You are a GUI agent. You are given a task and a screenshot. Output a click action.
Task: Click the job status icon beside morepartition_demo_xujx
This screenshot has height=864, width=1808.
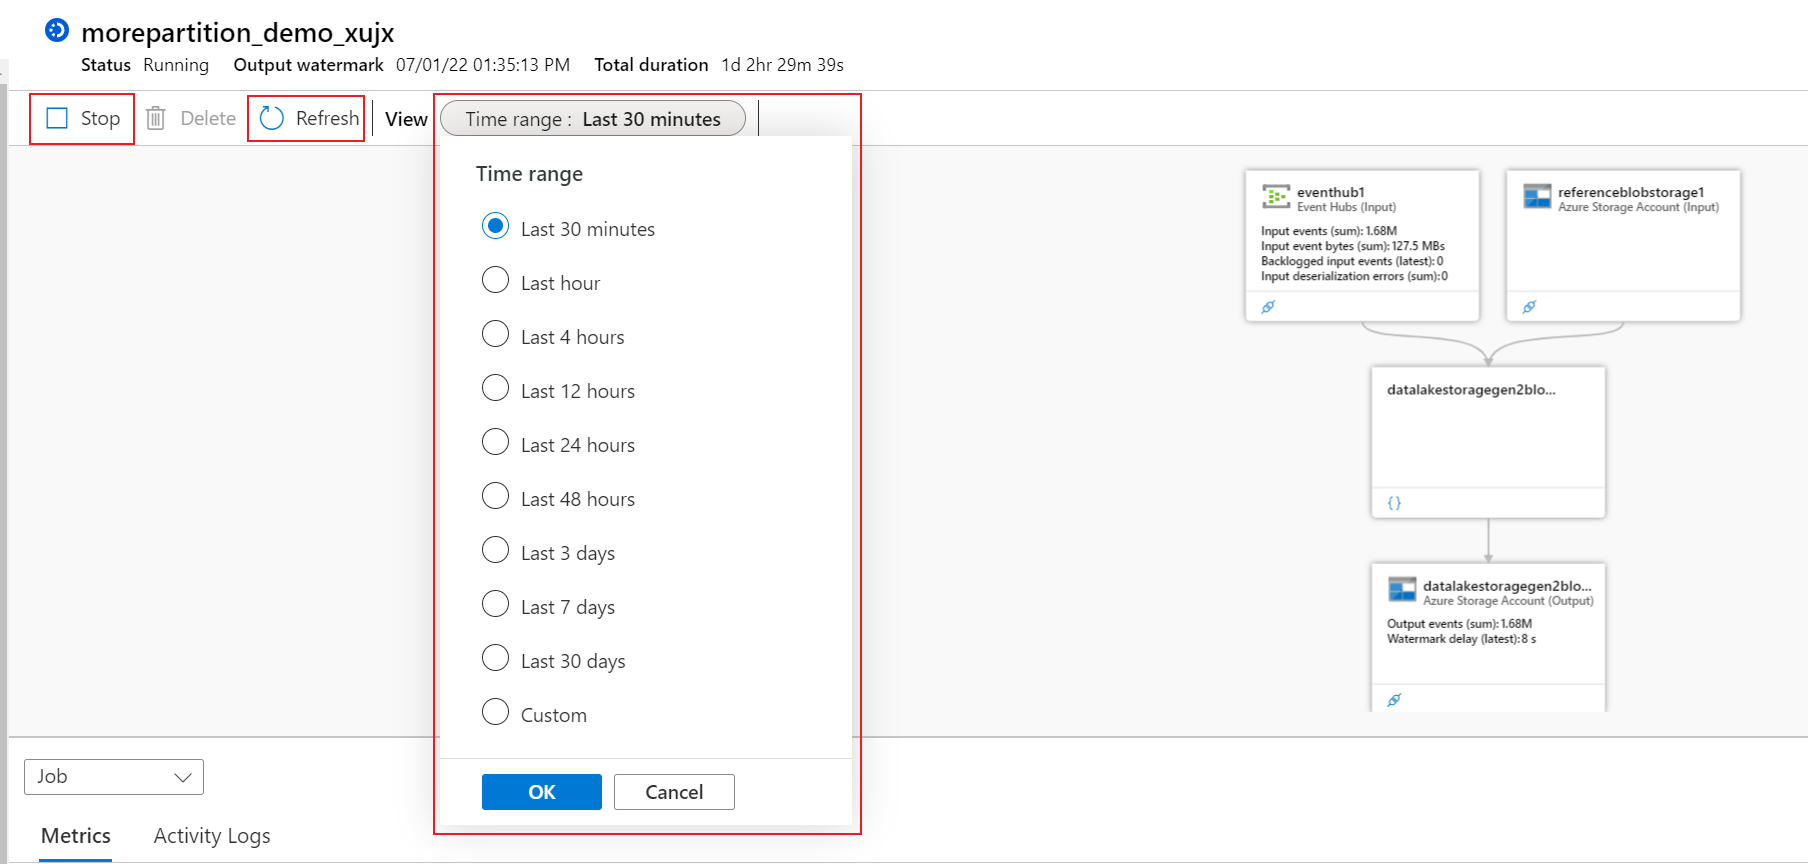coord(57,31)
